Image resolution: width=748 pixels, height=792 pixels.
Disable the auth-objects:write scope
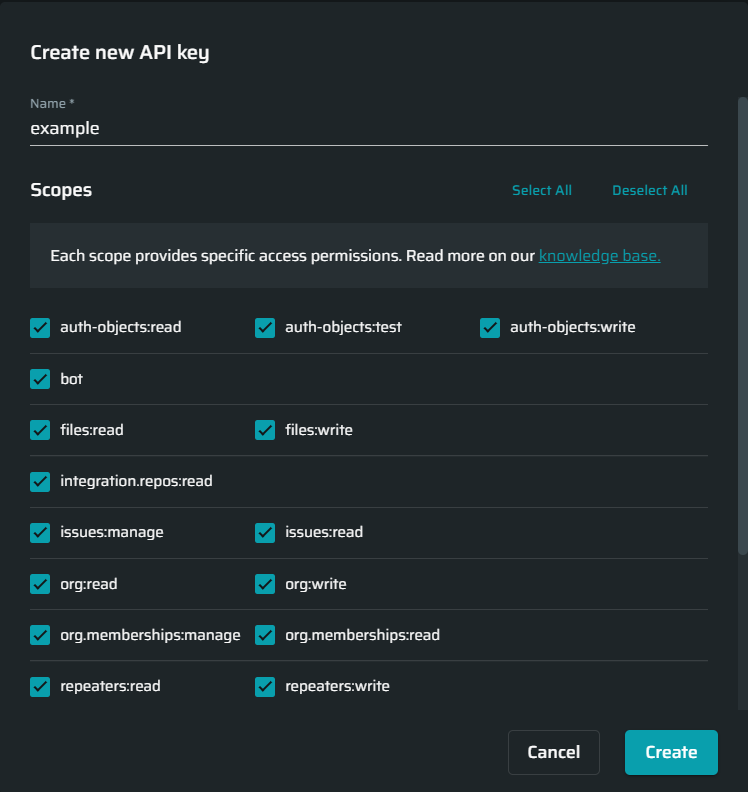pyautogui.click(x=490, y=327)
